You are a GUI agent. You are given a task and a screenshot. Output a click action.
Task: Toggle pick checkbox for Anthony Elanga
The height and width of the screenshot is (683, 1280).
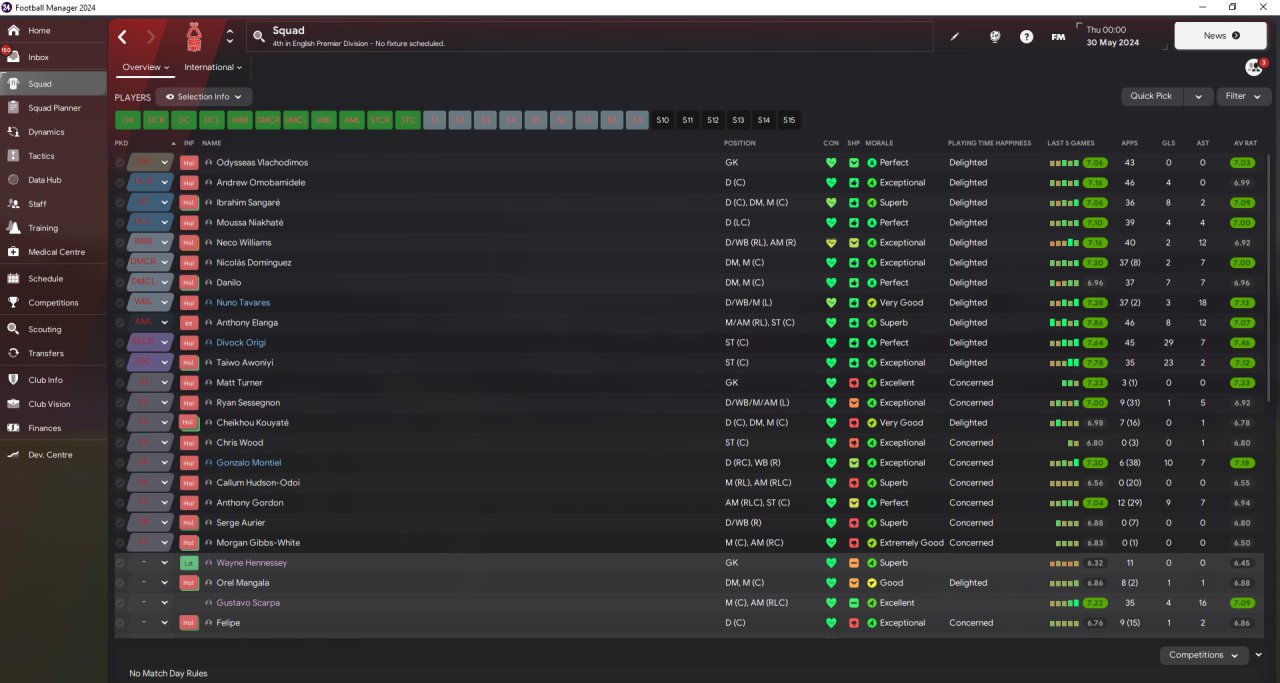click(120, 323)
